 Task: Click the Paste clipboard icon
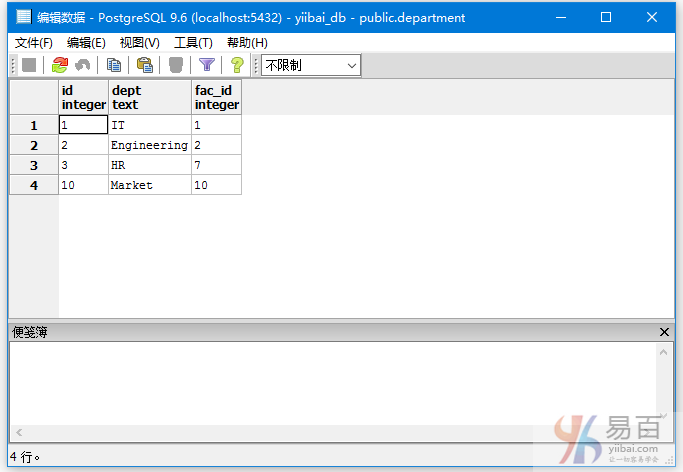(145, 65)
